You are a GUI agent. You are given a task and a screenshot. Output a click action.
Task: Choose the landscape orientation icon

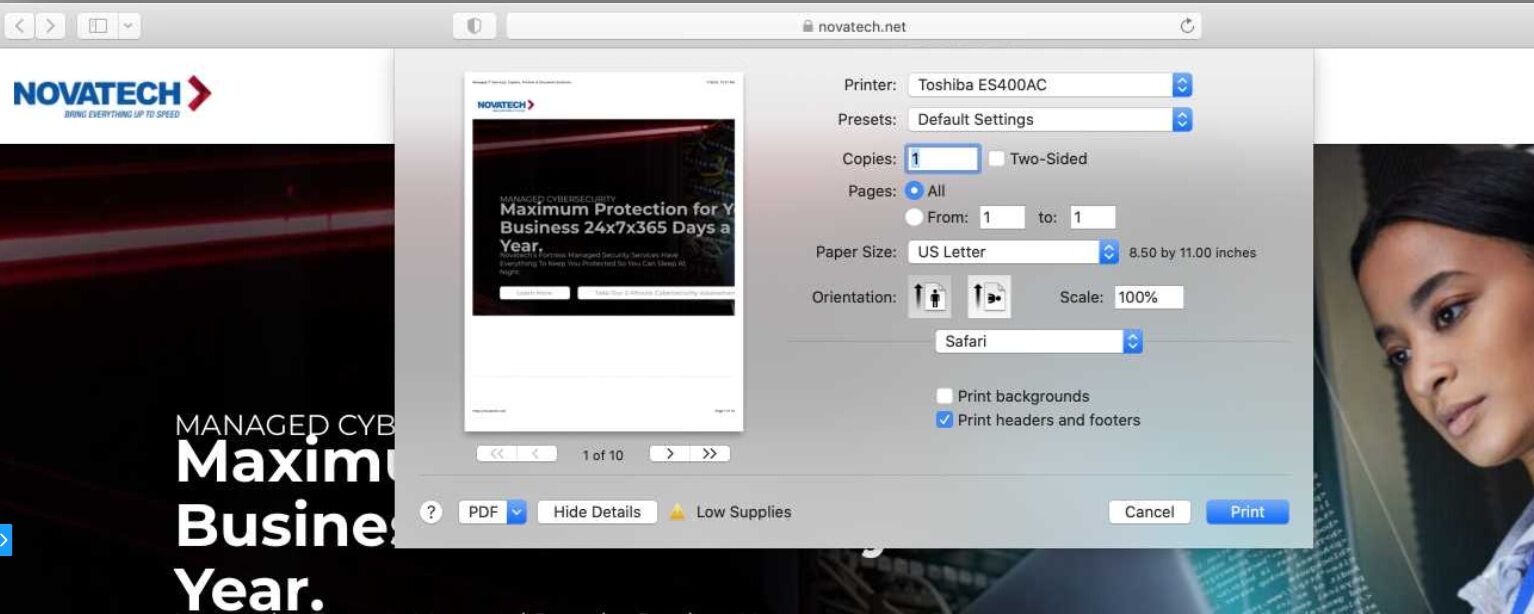[989, 297]
